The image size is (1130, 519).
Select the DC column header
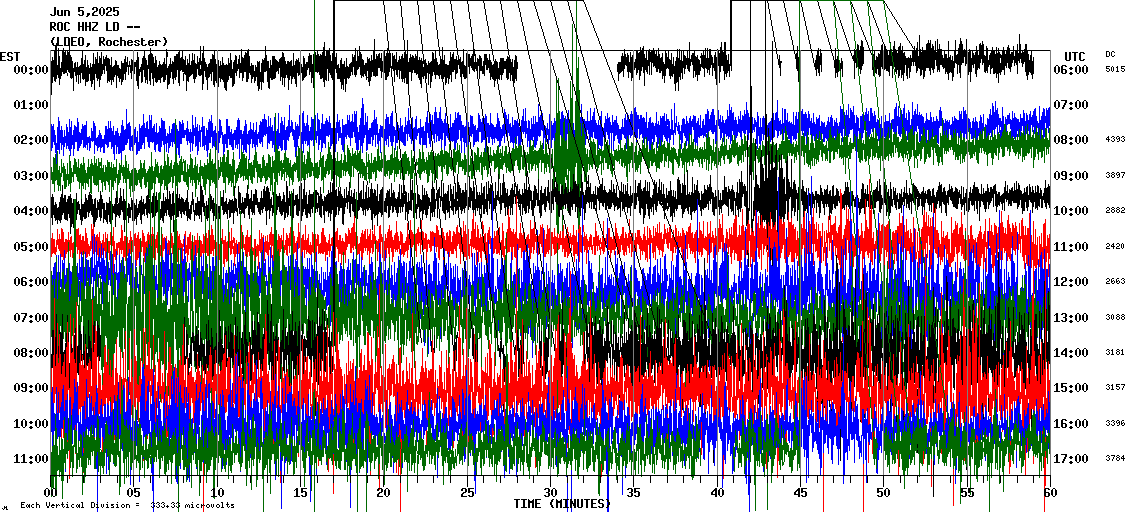coord(1110,54)
